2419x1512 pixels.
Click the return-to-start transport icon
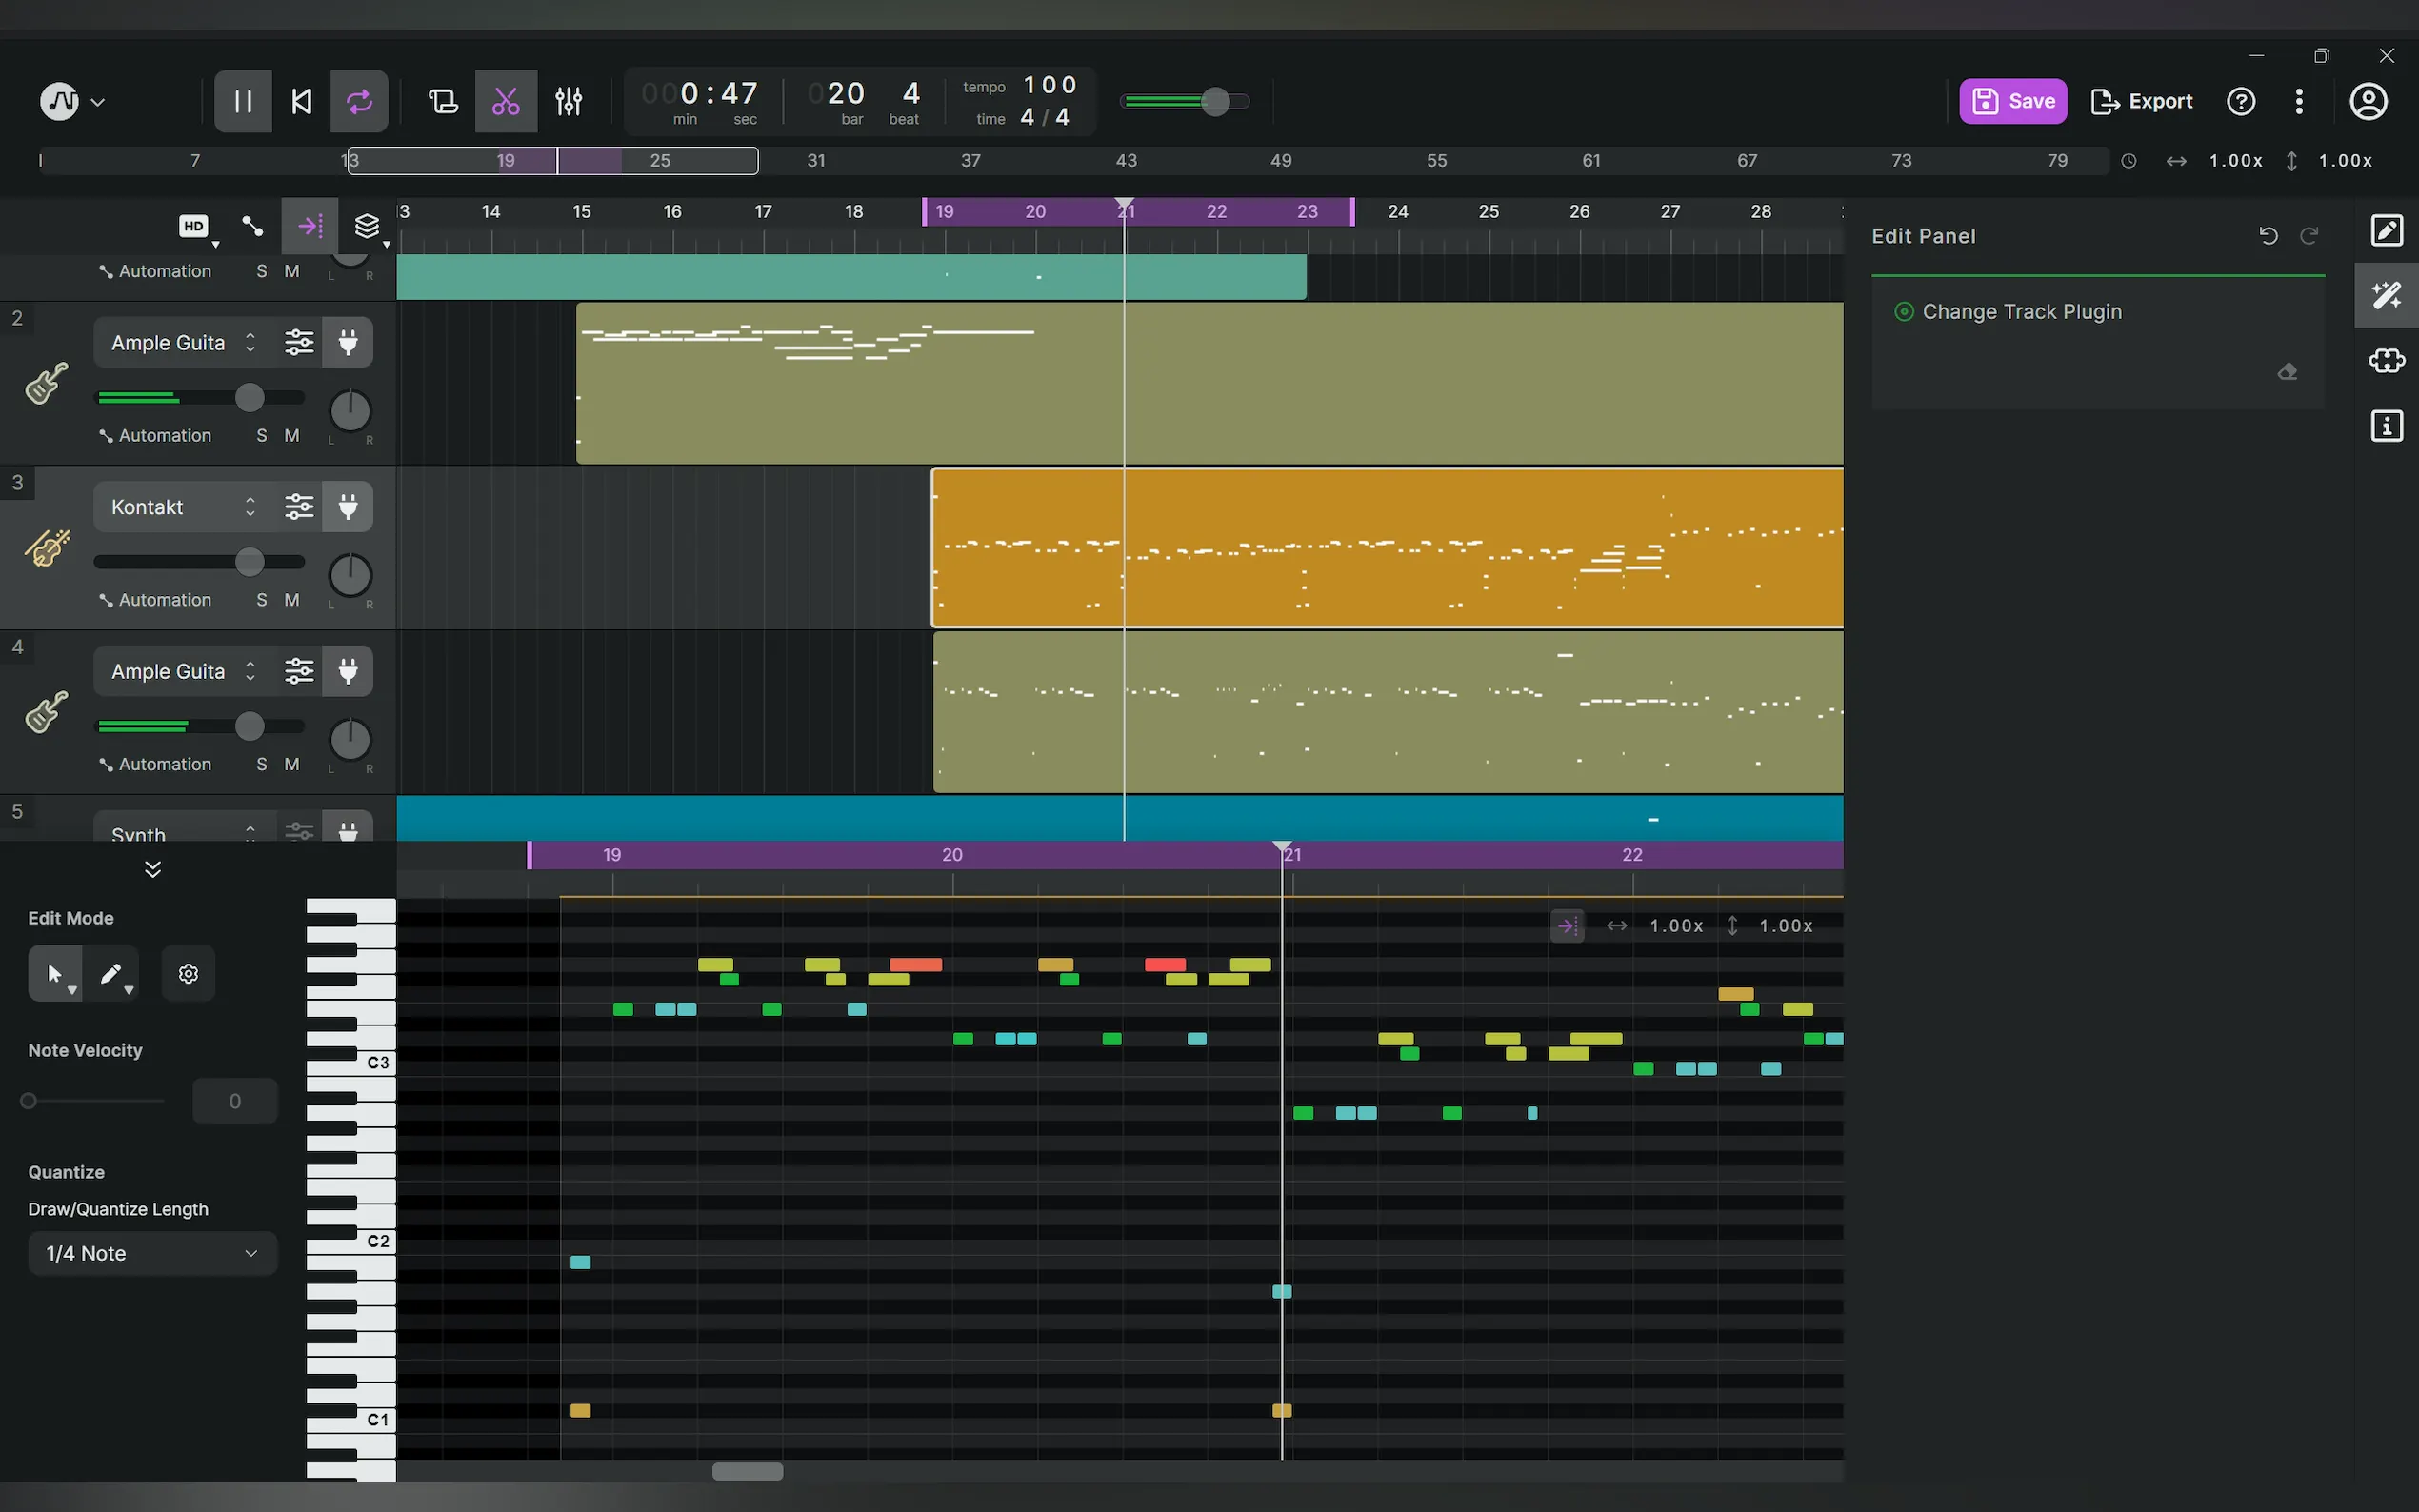click(x=301, y=101)
